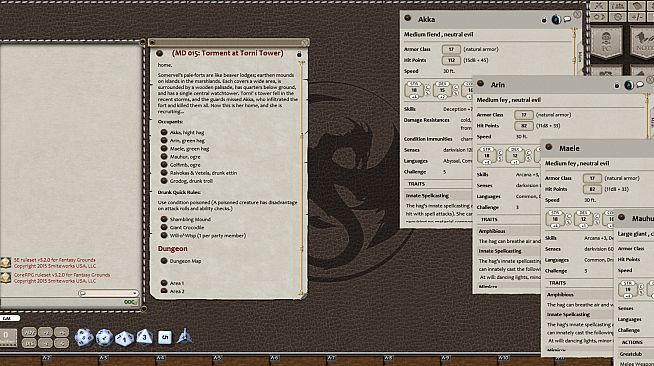The height and width of the screenshot is (366, 654).
Task: Click the link icon beside Arin's name
Action: pyautogui.click(x=480, y=83)
